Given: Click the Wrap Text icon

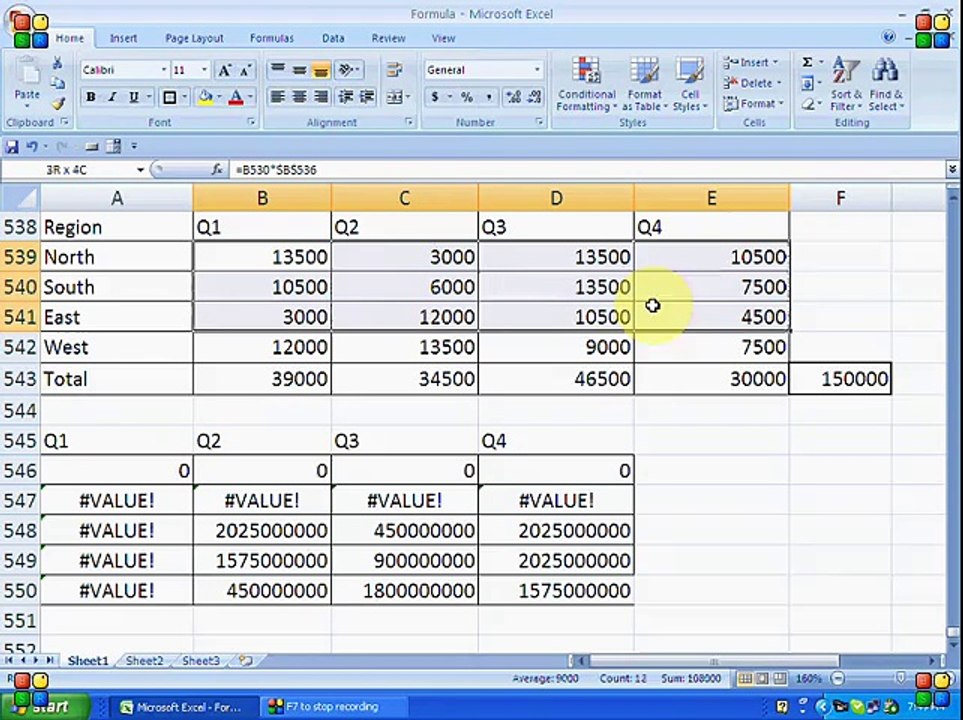Looking at the screenshot, I should [x=394, y=69].
